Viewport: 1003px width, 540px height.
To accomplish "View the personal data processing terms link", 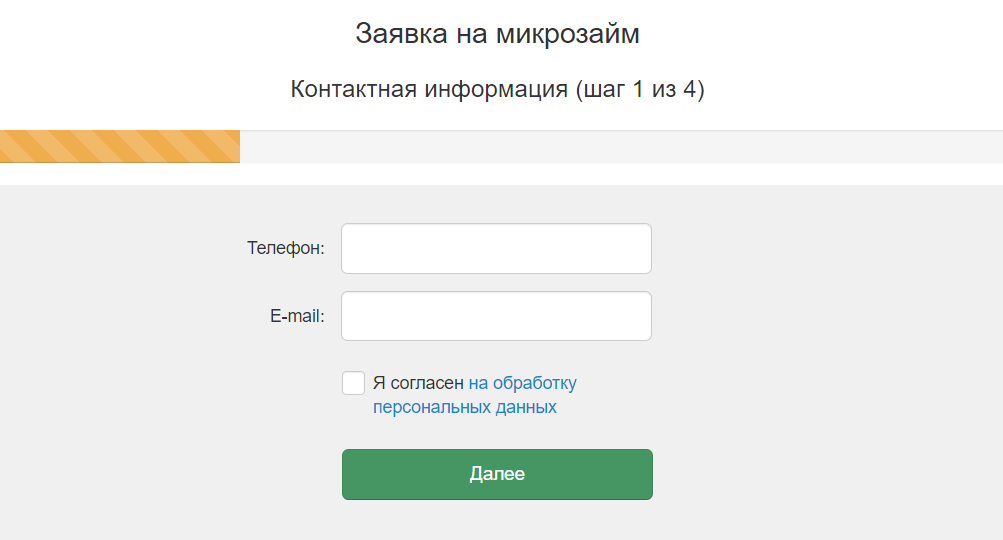I will coord(465,408).
